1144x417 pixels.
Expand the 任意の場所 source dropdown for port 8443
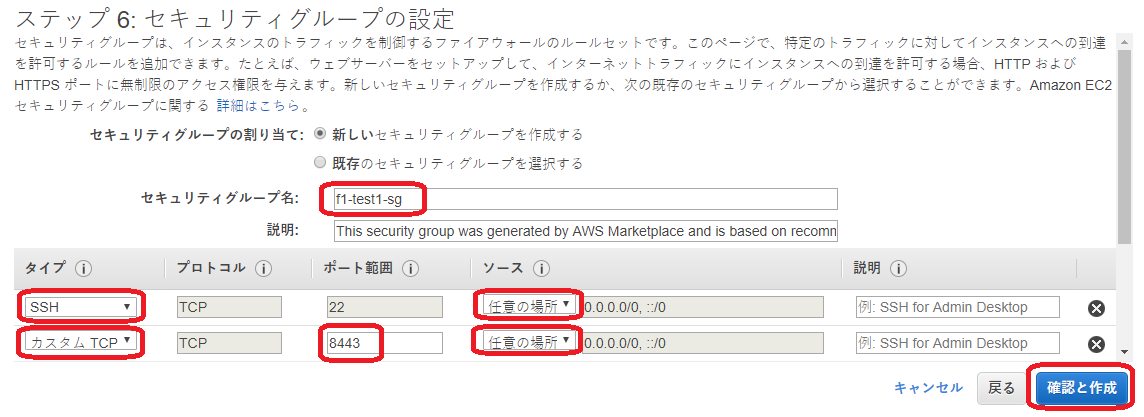click(528, 343)
